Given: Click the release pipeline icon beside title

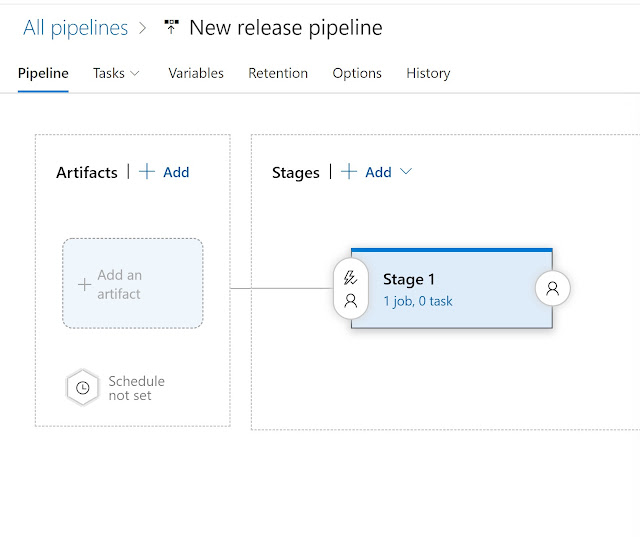Looking at the screenshot, I should [x=171, y=27].
